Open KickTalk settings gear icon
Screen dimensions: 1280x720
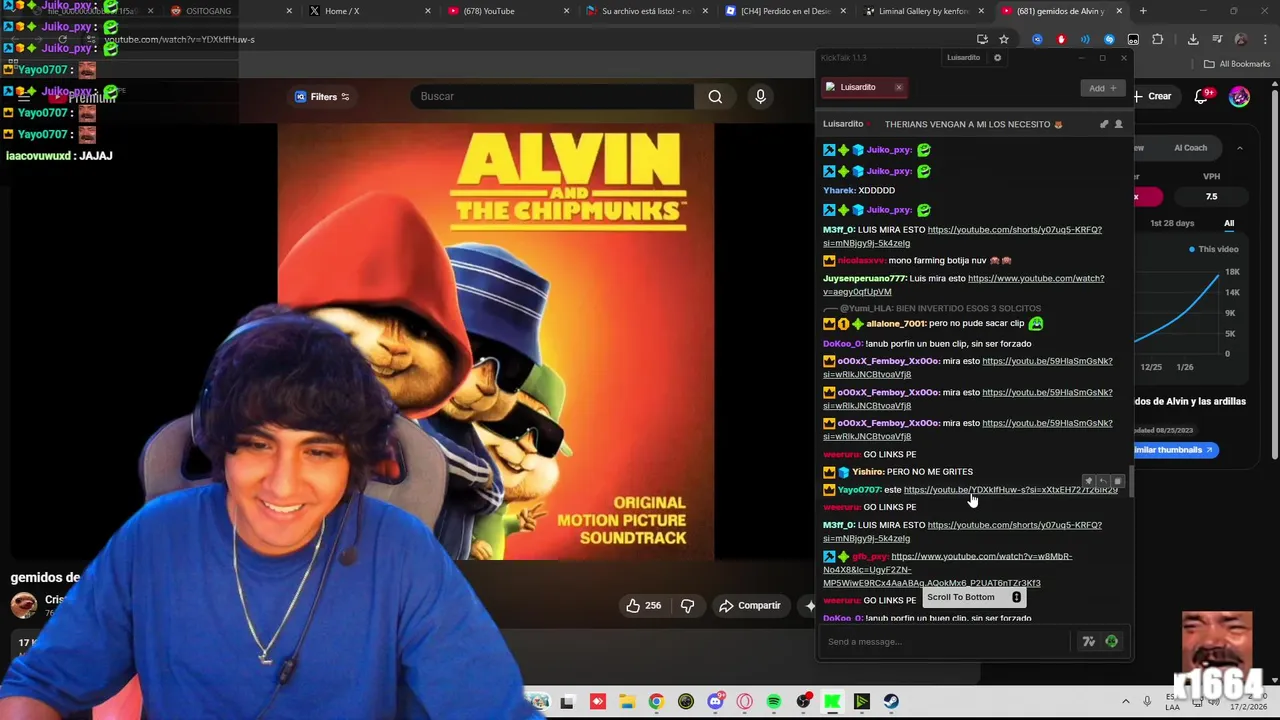click(997, 57)
